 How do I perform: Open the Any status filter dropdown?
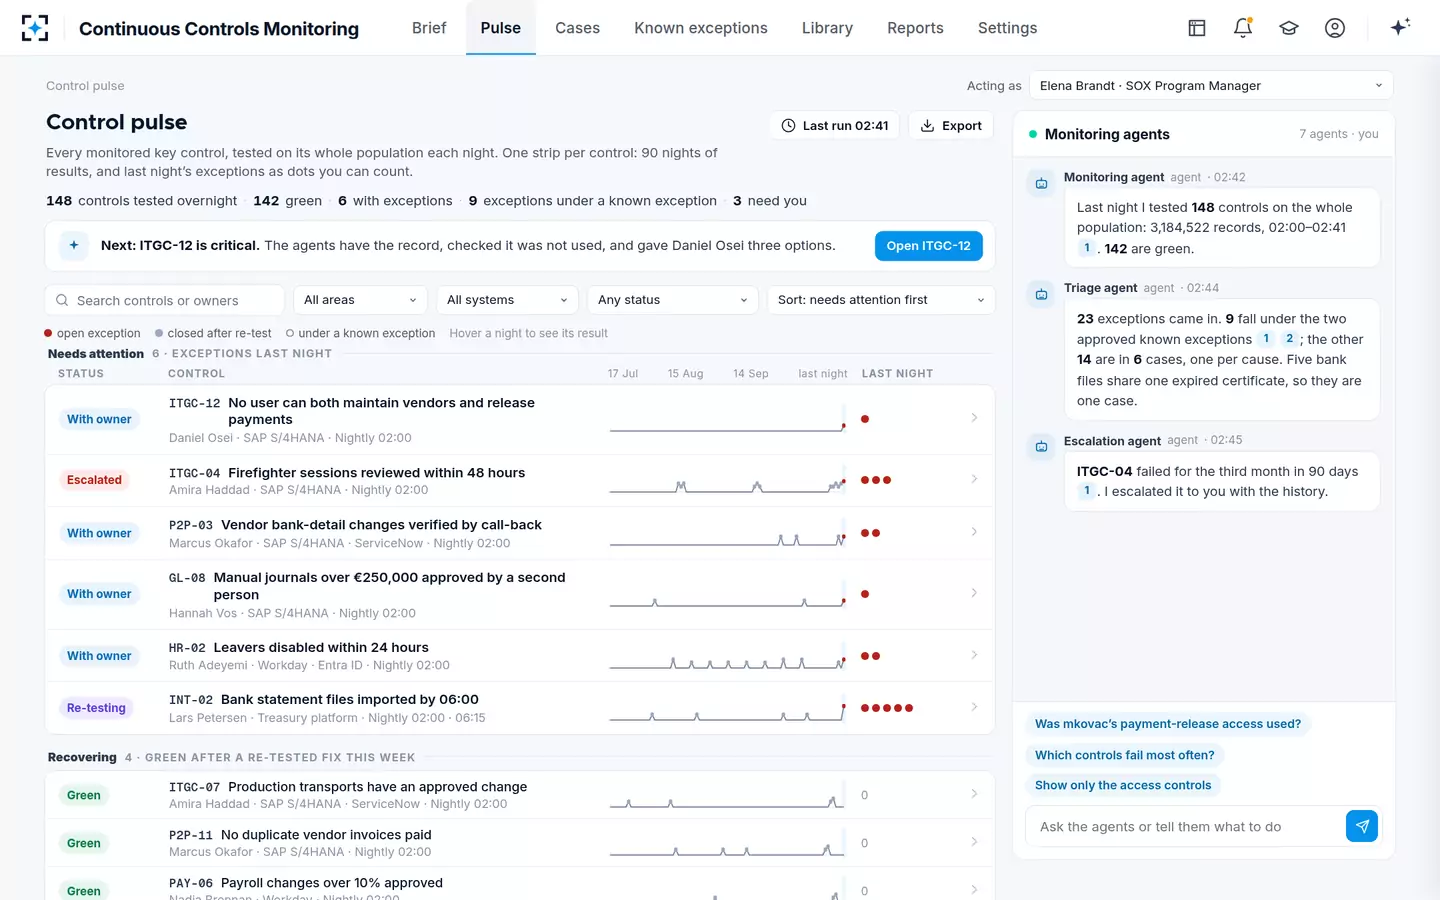[x=672, y=300]
